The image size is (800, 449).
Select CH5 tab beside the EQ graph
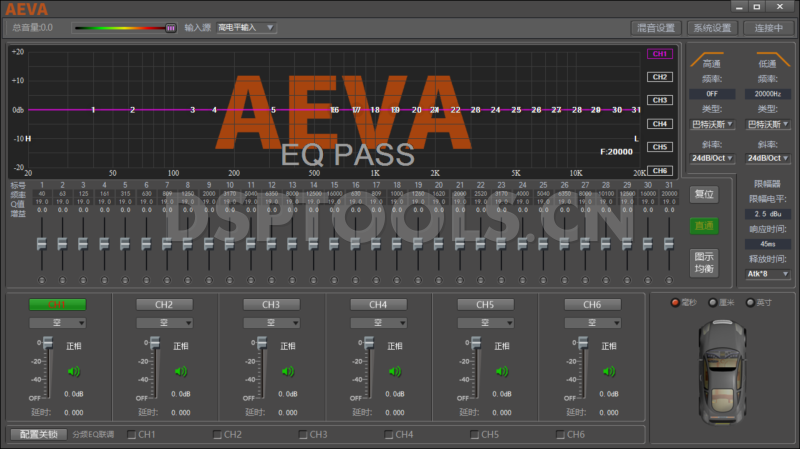(660, 147)
